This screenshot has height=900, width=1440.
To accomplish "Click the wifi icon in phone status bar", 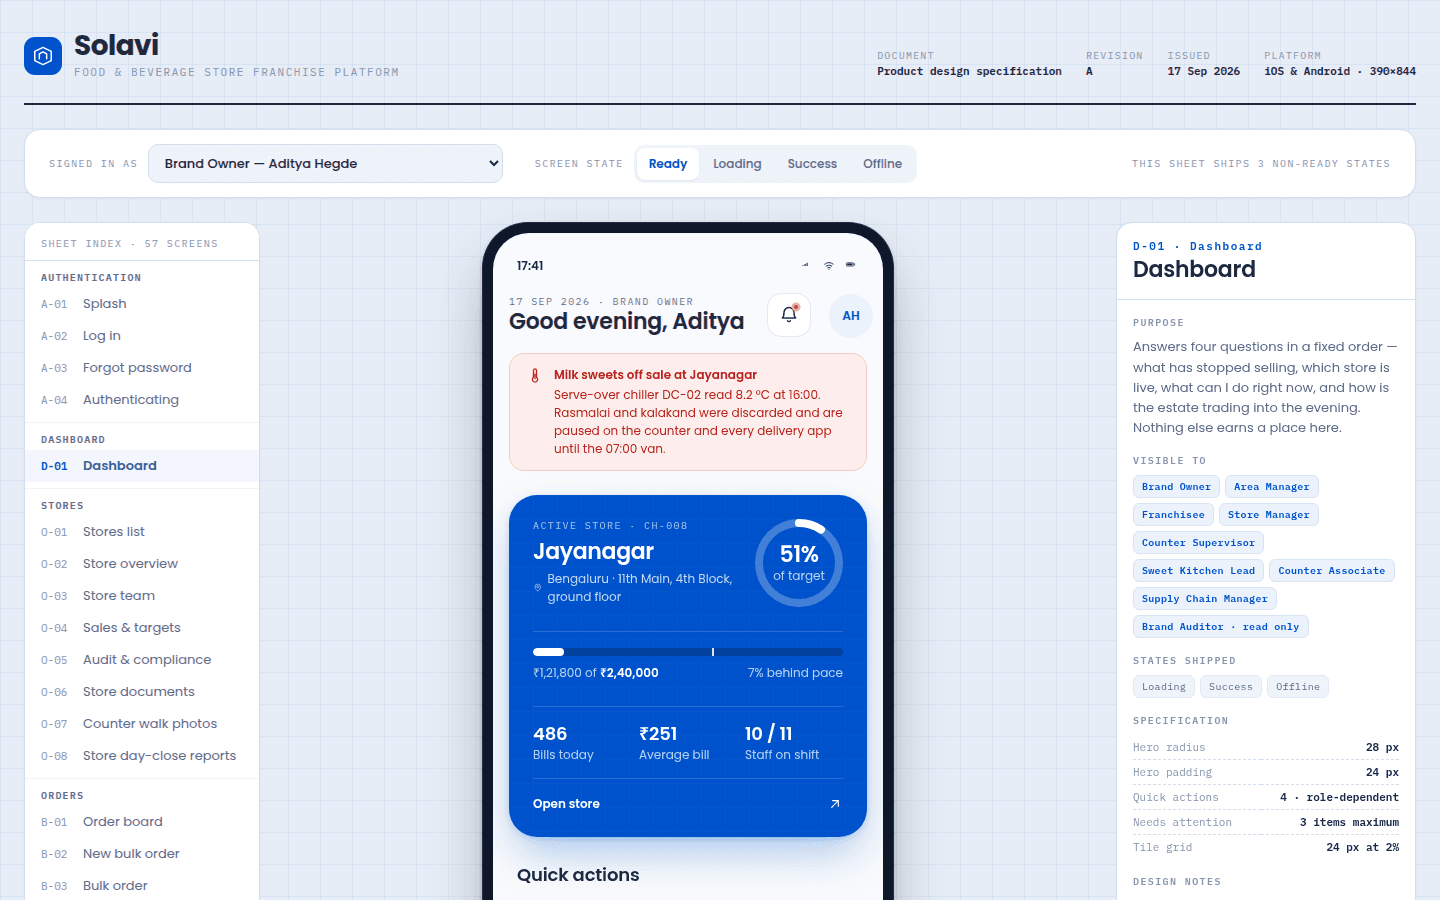I will tap(828, 265).
